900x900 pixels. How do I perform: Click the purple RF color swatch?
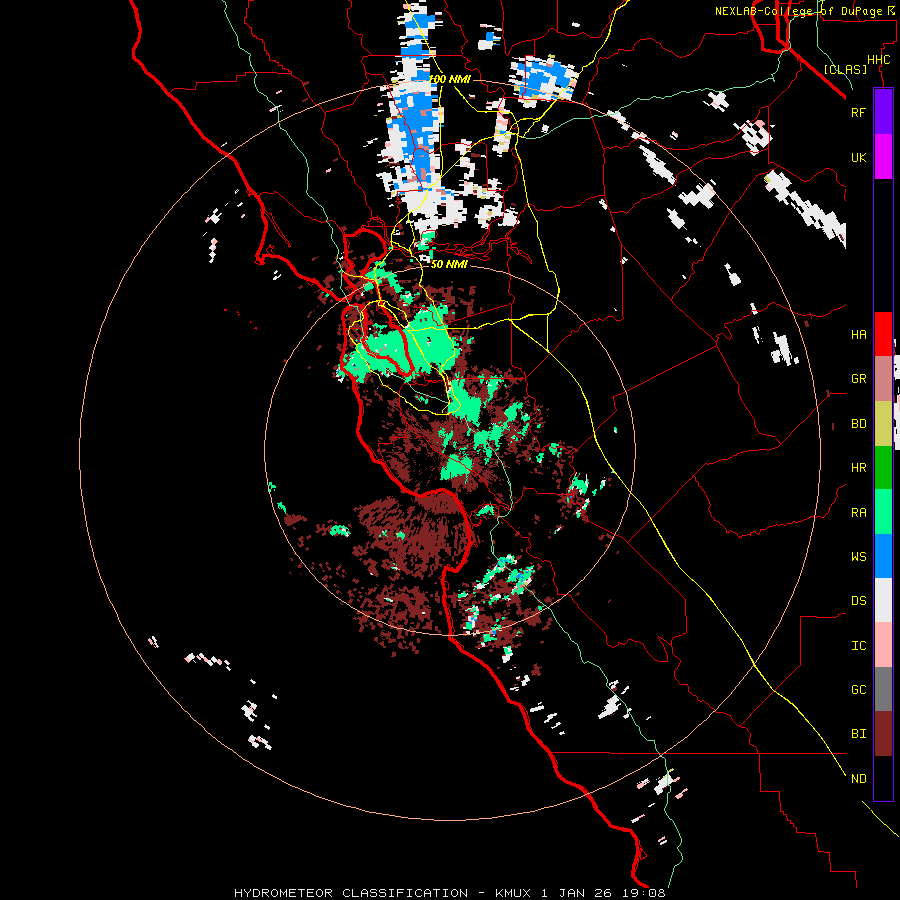[883, 112]
